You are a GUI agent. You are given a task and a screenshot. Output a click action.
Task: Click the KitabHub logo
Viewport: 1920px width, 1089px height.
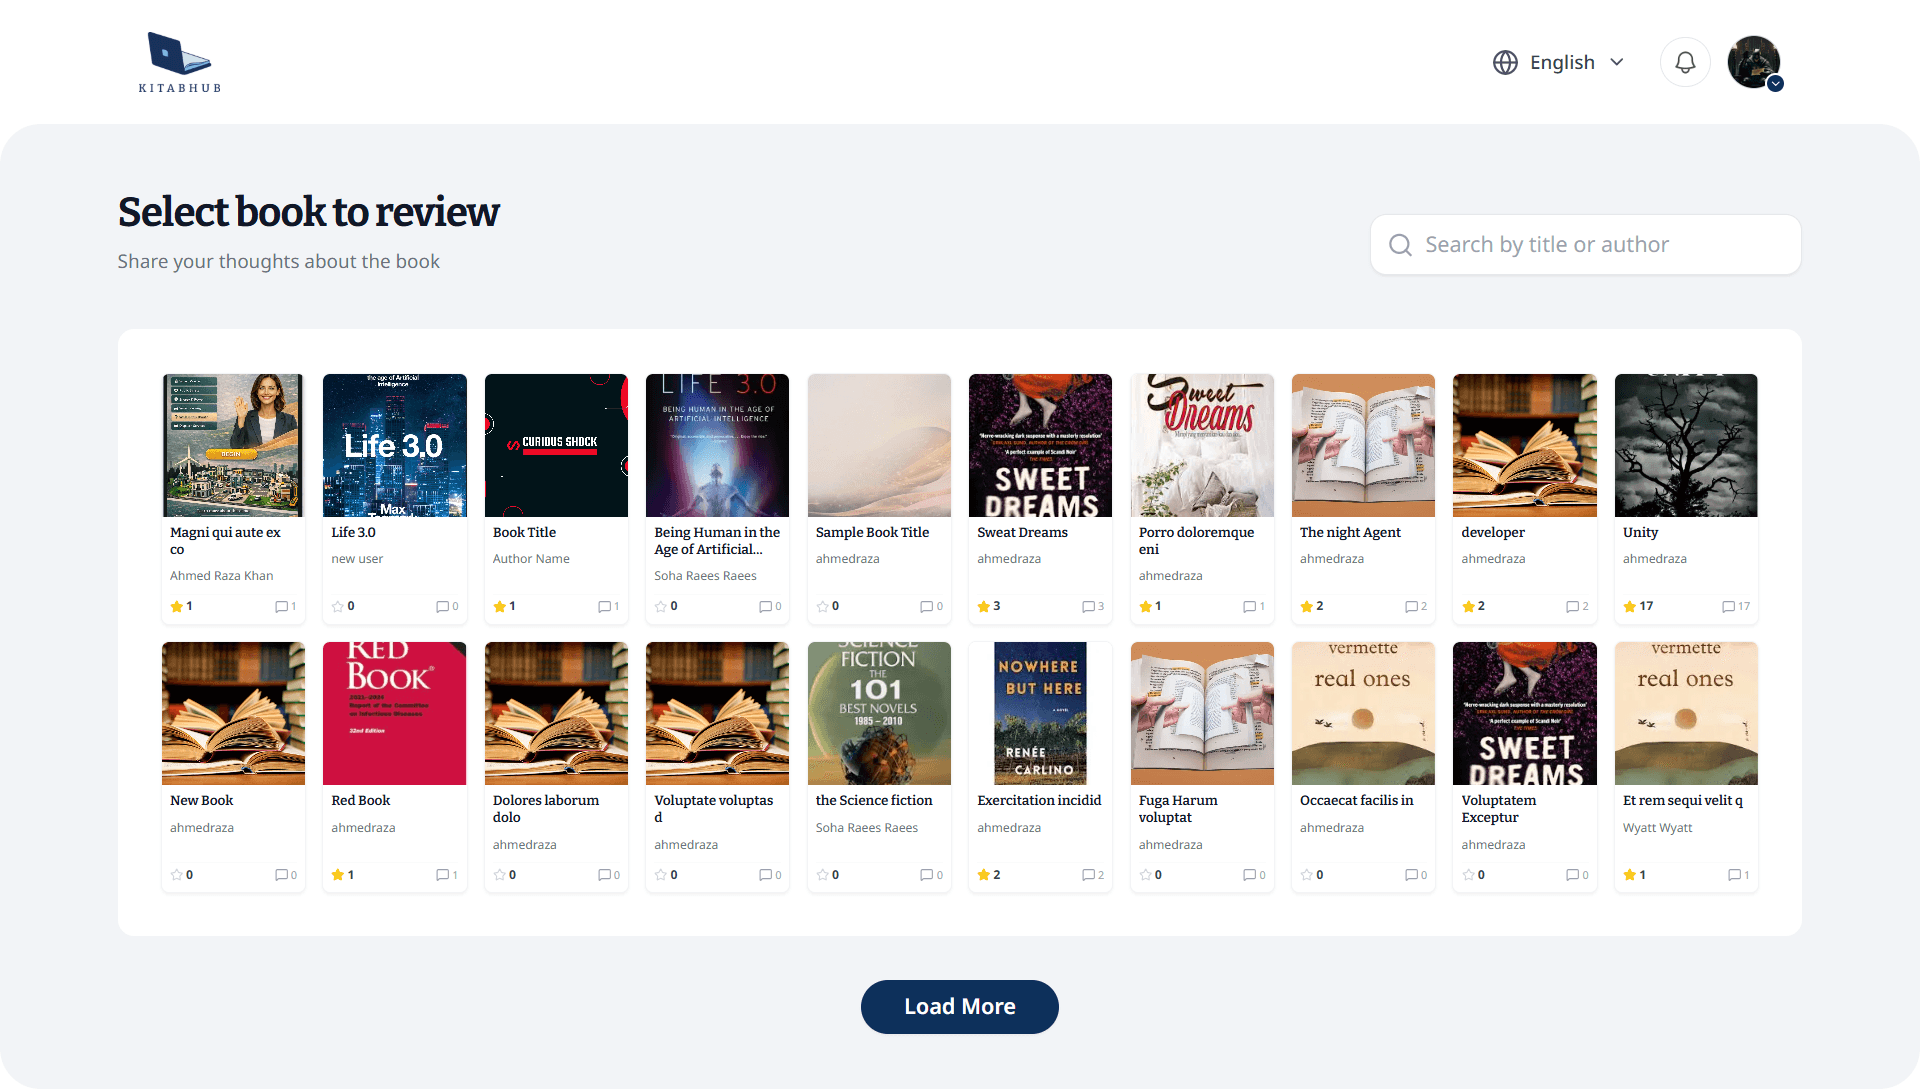(180, 62)
